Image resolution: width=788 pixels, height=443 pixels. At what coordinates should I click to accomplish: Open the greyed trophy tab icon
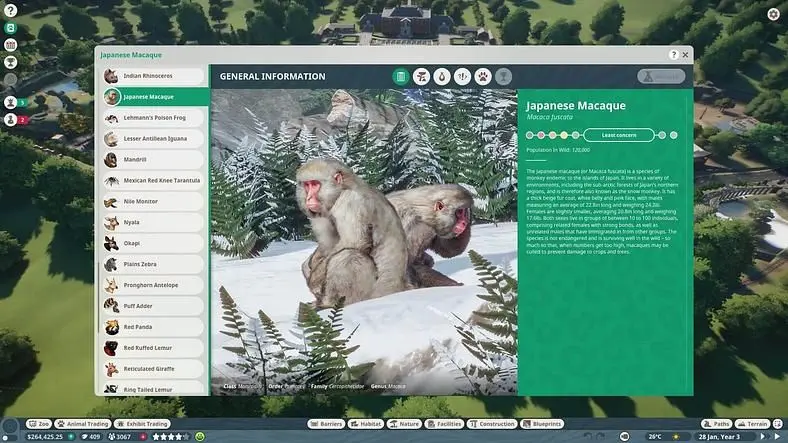tap(504, 76)
